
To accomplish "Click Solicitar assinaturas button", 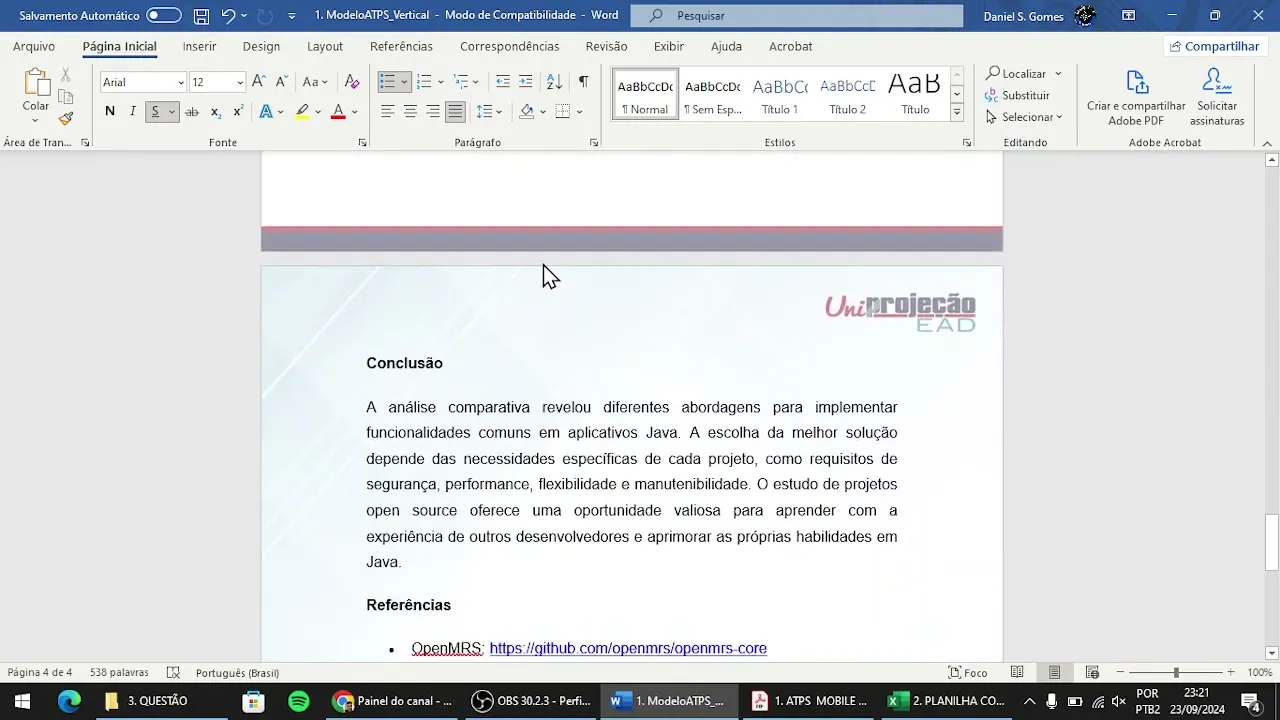I will click(x=1217, y=98).
